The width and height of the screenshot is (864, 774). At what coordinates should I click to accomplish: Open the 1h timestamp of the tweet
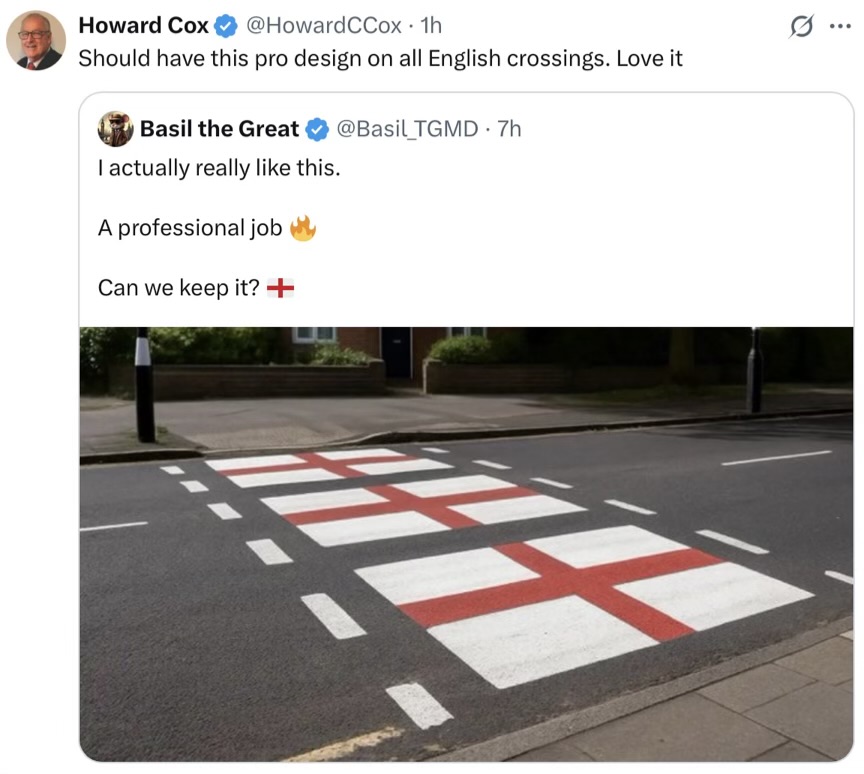coord(431,25)
